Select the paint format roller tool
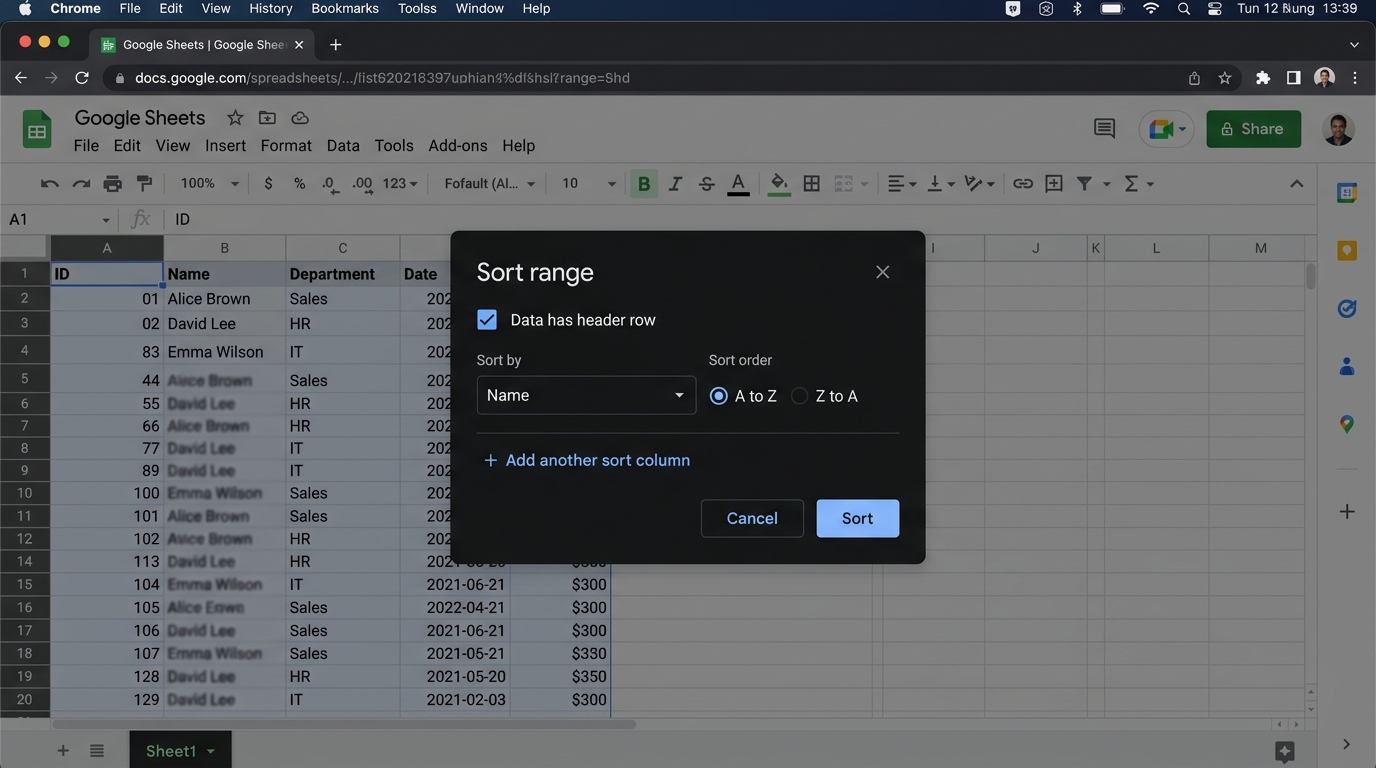This screenshot has height=768, width=1376. pos(144,184)
